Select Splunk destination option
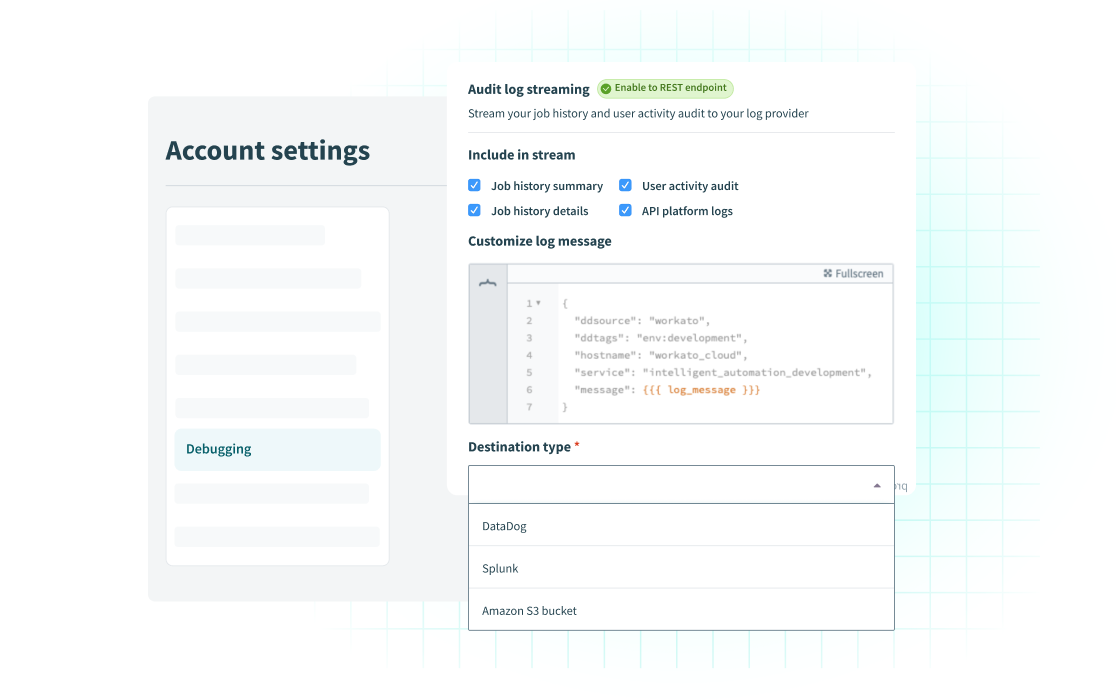The width and height of the screenshot is (1116, 700). coord(681,568)
